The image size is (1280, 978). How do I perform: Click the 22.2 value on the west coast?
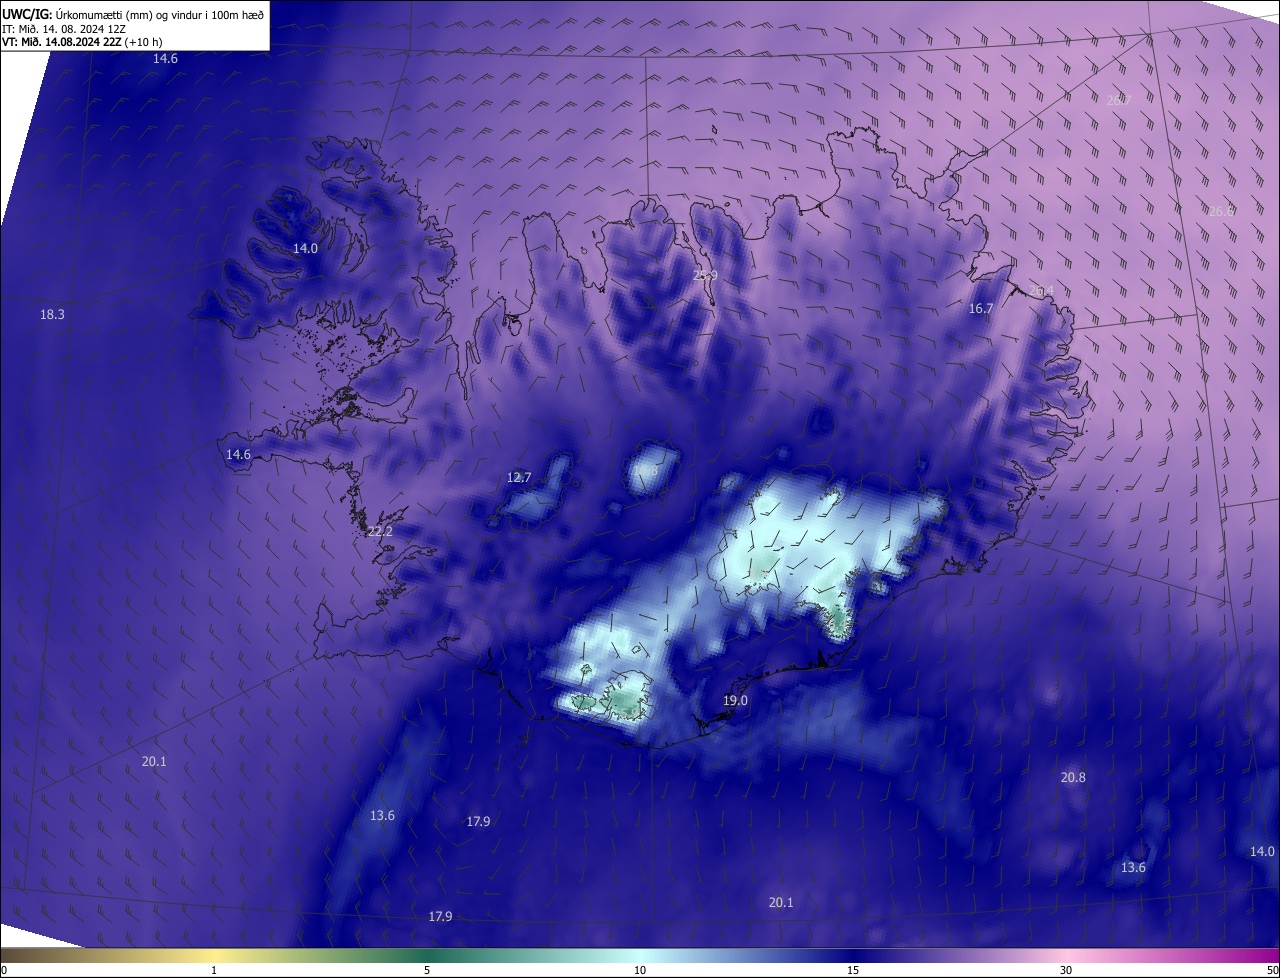[380, 531]
